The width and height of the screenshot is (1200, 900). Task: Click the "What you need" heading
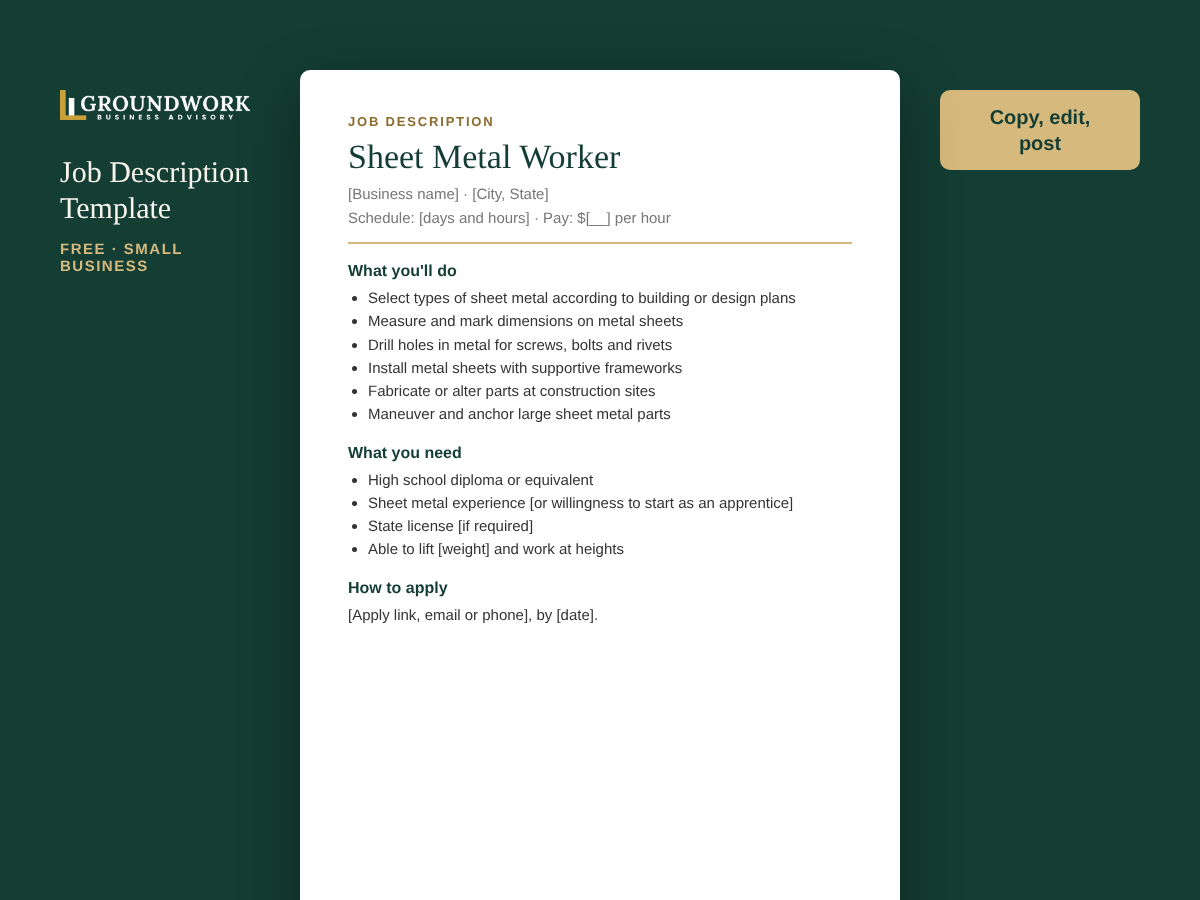pyautogui.click(x=405, y=453)
